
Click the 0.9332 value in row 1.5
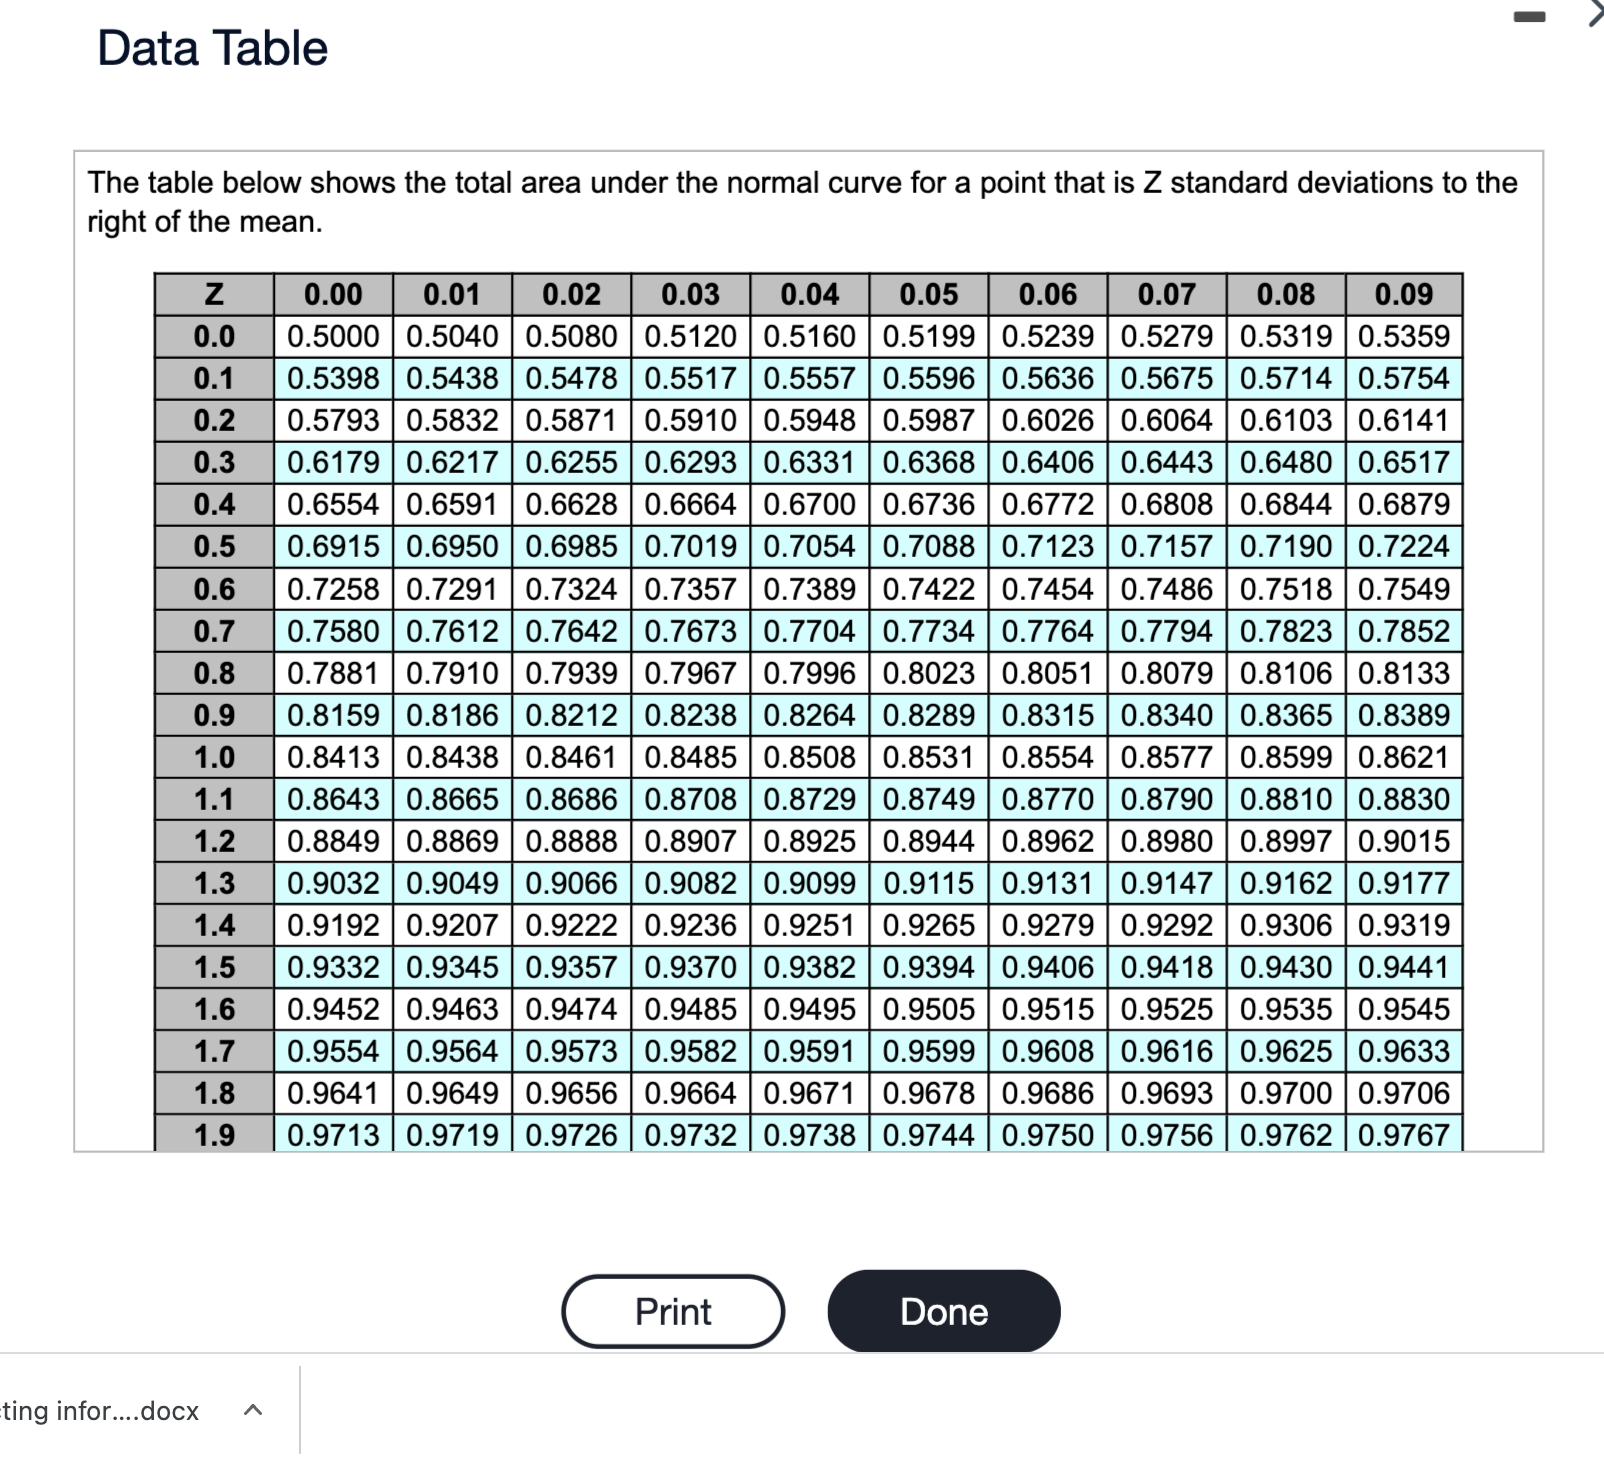click(x=334, y=967)
